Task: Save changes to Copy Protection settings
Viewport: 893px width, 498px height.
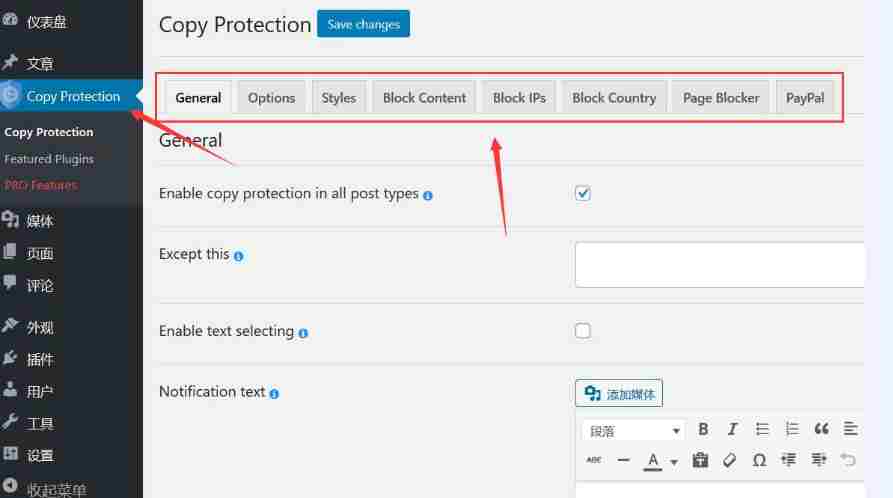Action: point(363,24)
